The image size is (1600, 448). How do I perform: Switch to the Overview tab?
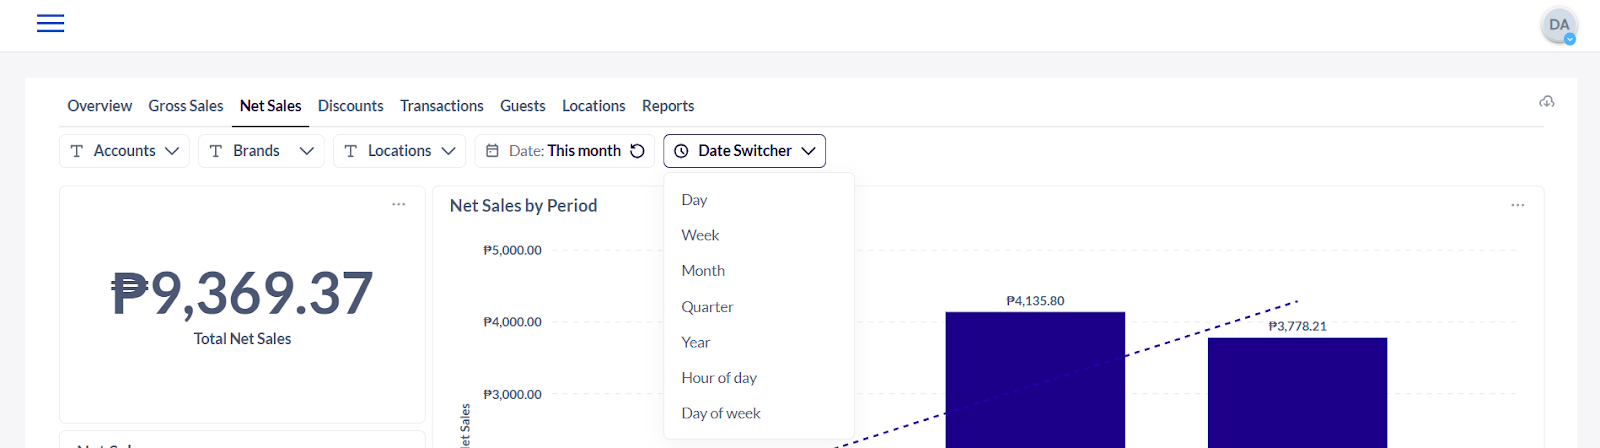pyautogui.click(x=99, y=106)
